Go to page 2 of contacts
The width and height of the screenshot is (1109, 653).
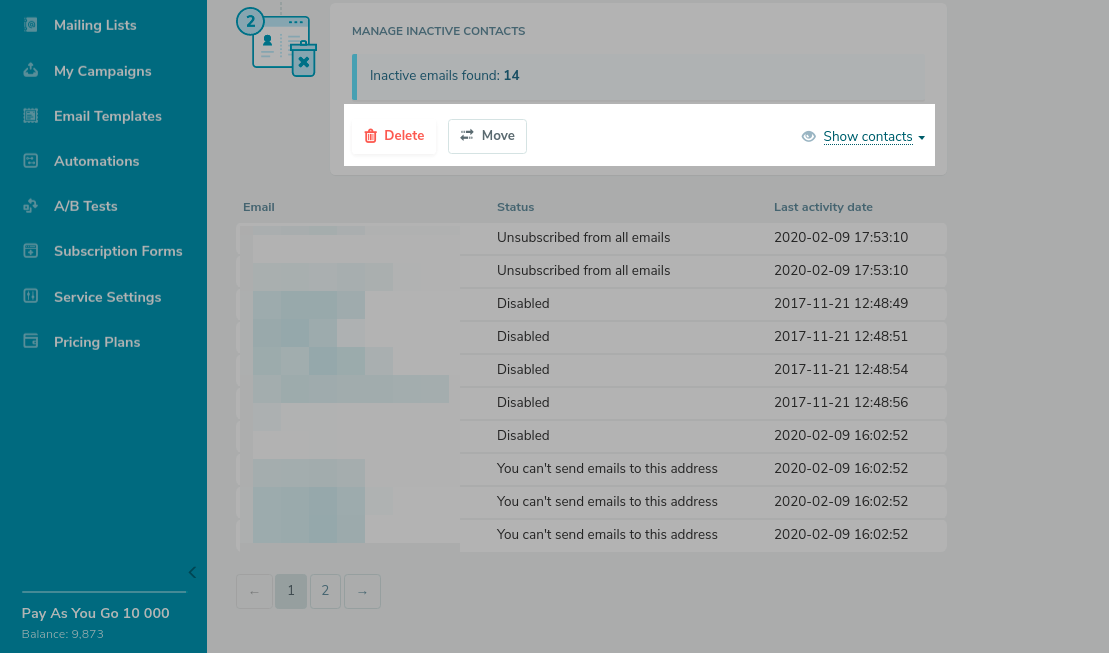[325, 591]
